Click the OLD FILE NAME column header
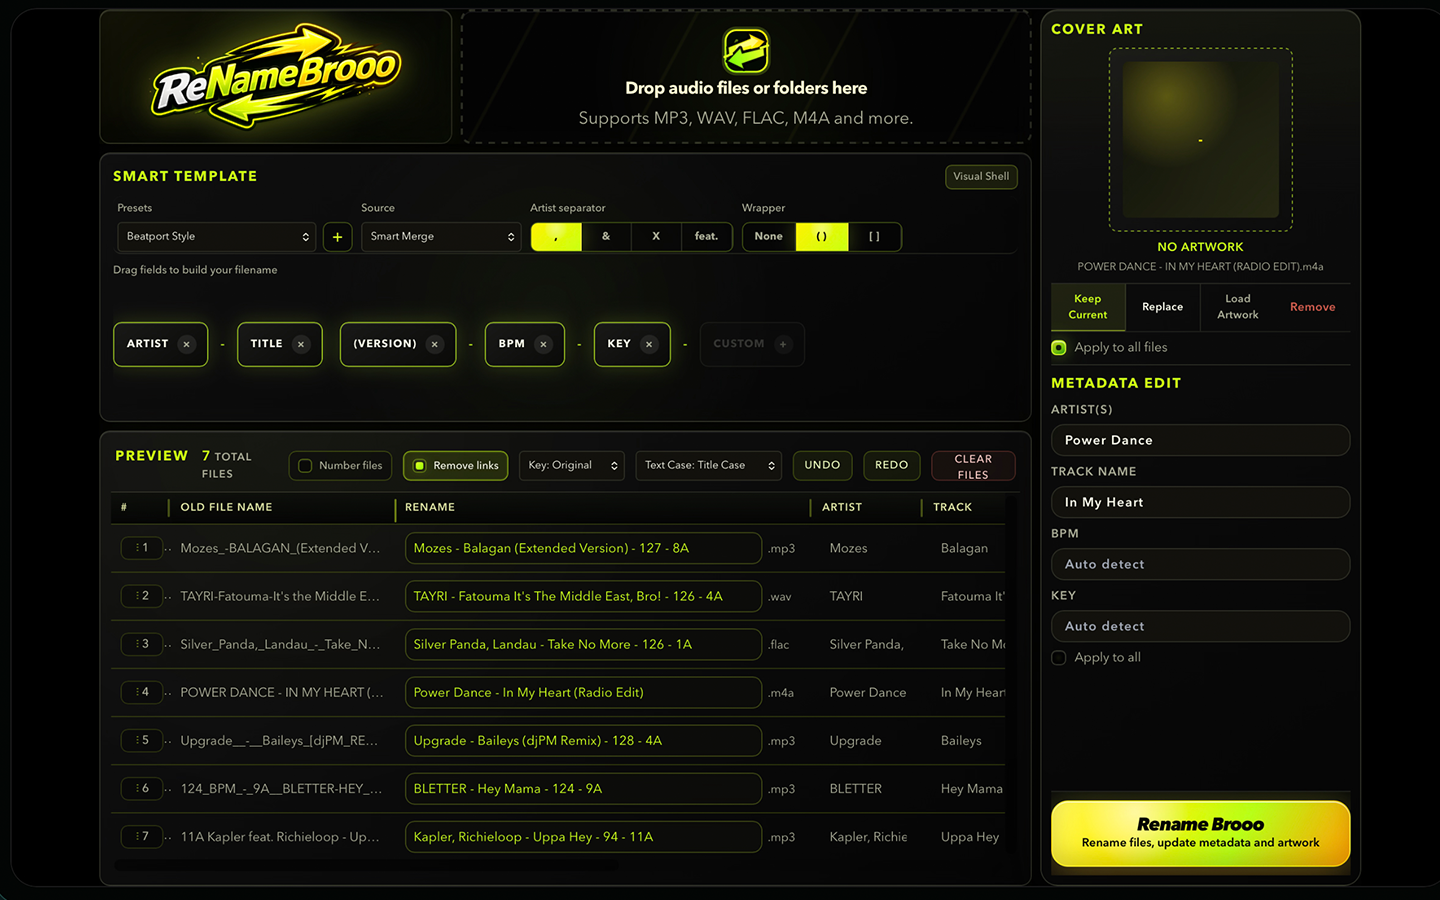Screen dimensions: 1440x900 (x=226, y=508)
